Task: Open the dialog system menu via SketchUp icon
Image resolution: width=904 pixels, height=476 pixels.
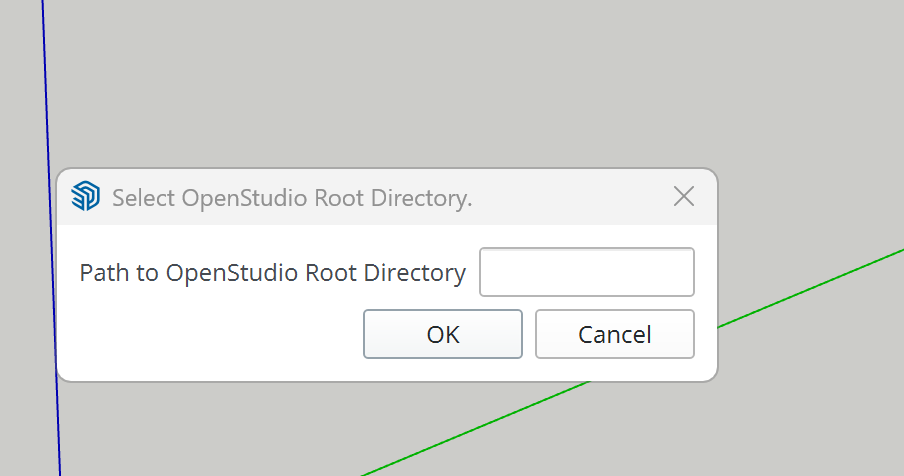Action: (x=85, y=196)
